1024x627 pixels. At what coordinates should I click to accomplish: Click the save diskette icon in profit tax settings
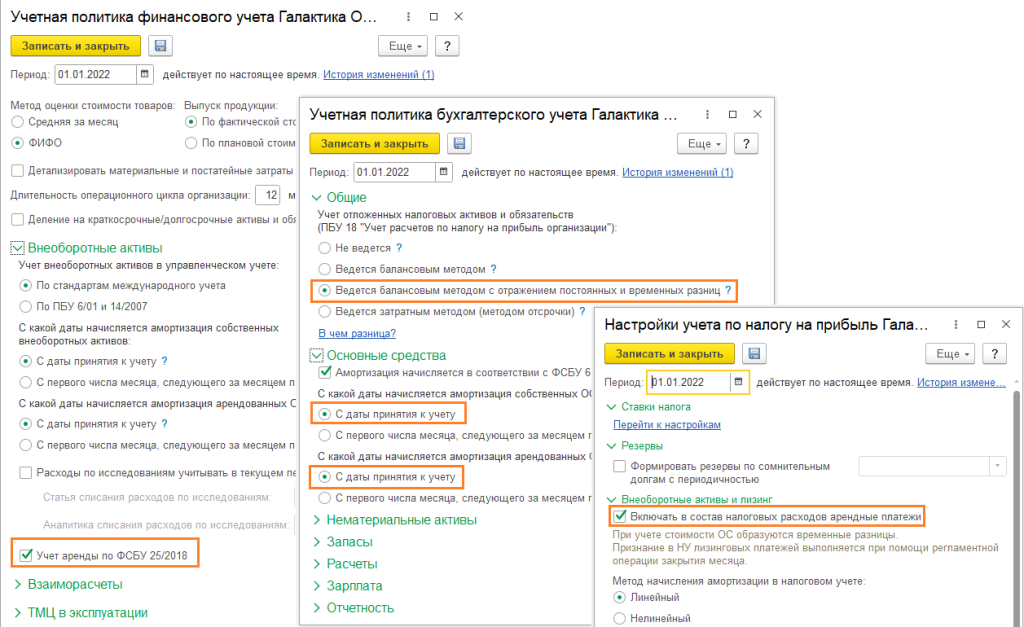click(755, 354)
